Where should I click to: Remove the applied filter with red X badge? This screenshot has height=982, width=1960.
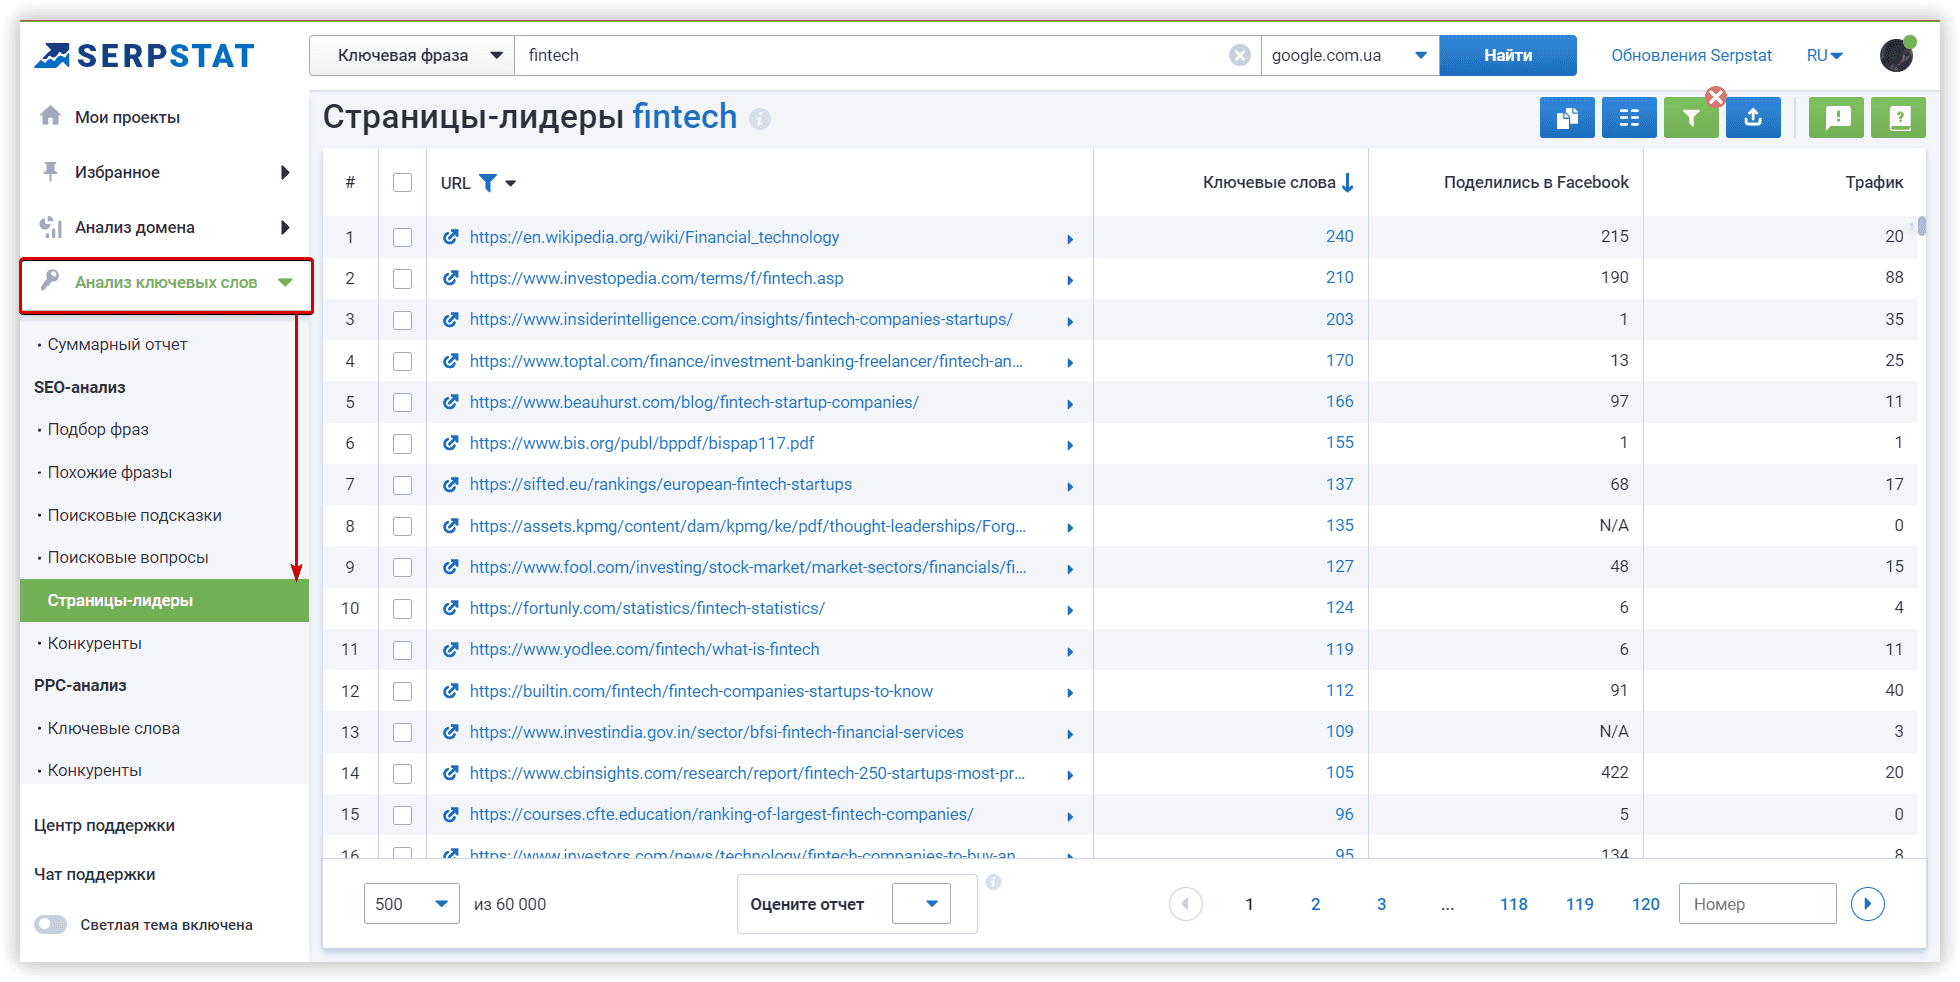click(x=1716, y=97)
